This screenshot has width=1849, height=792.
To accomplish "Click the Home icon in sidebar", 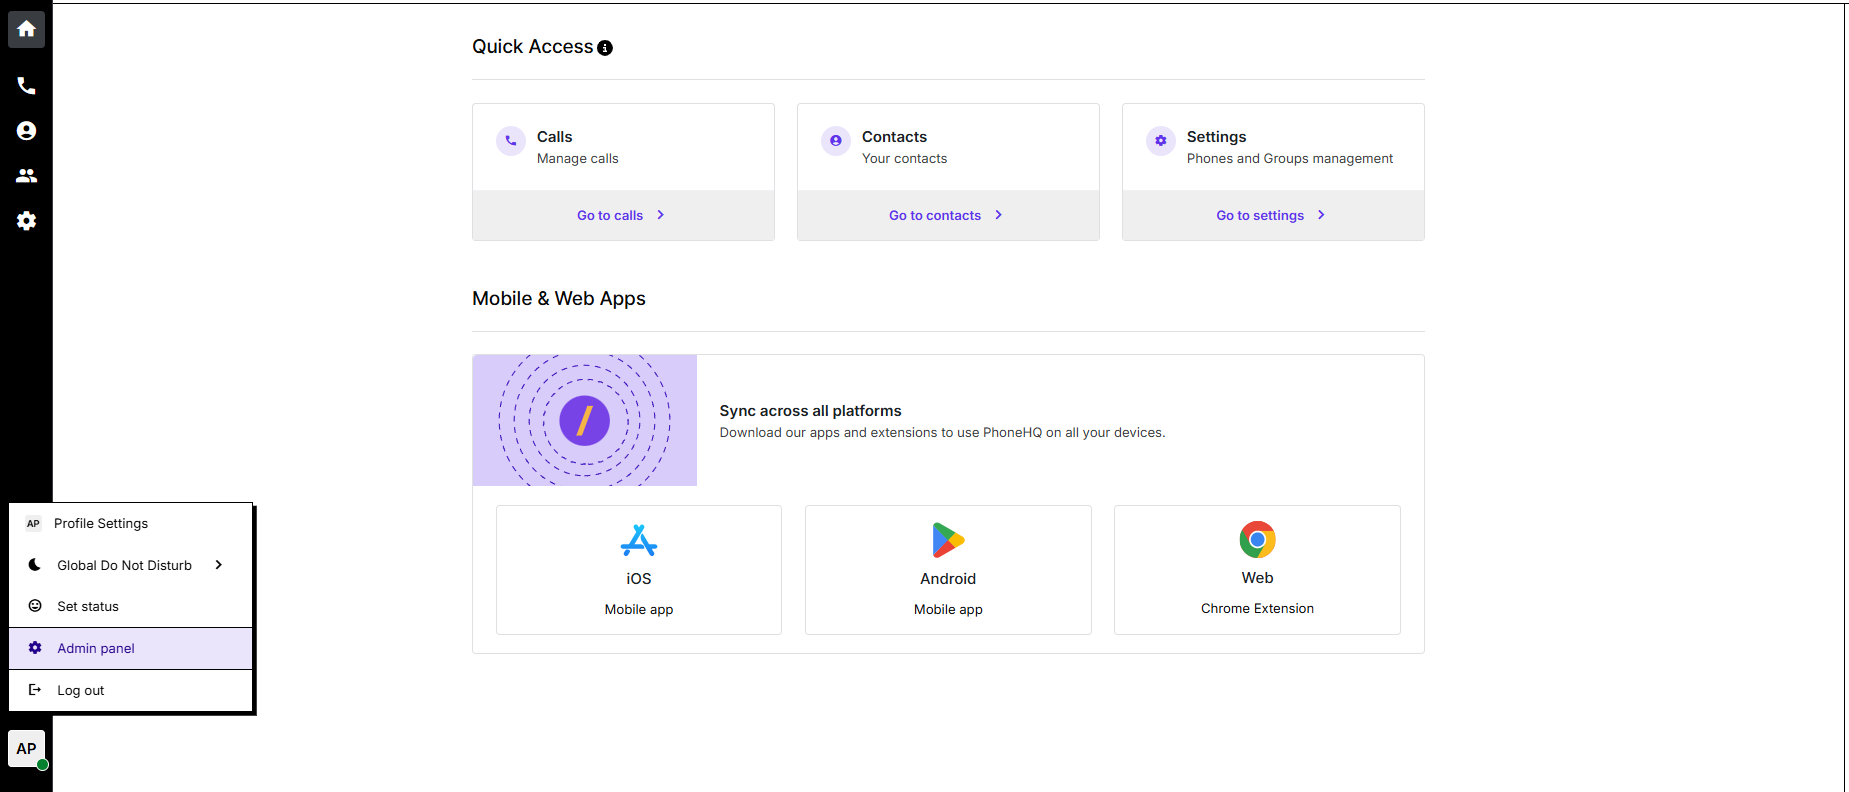I will click(27, 29).
